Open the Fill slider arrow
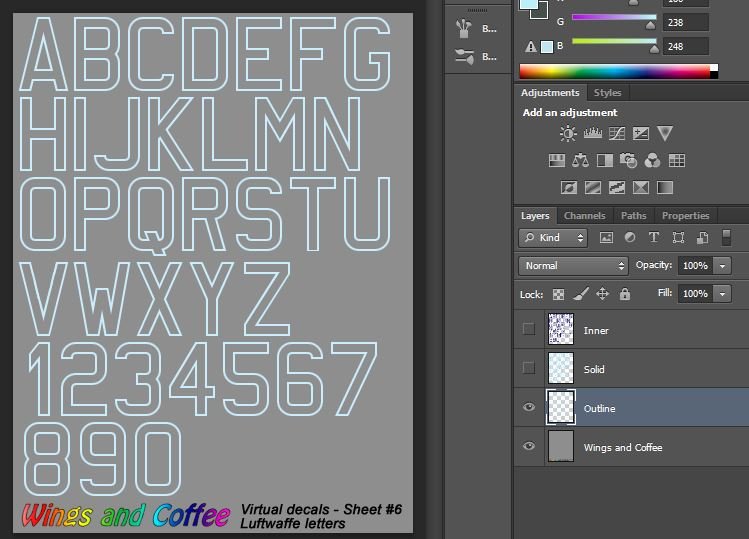 click(x=722, y=293)
